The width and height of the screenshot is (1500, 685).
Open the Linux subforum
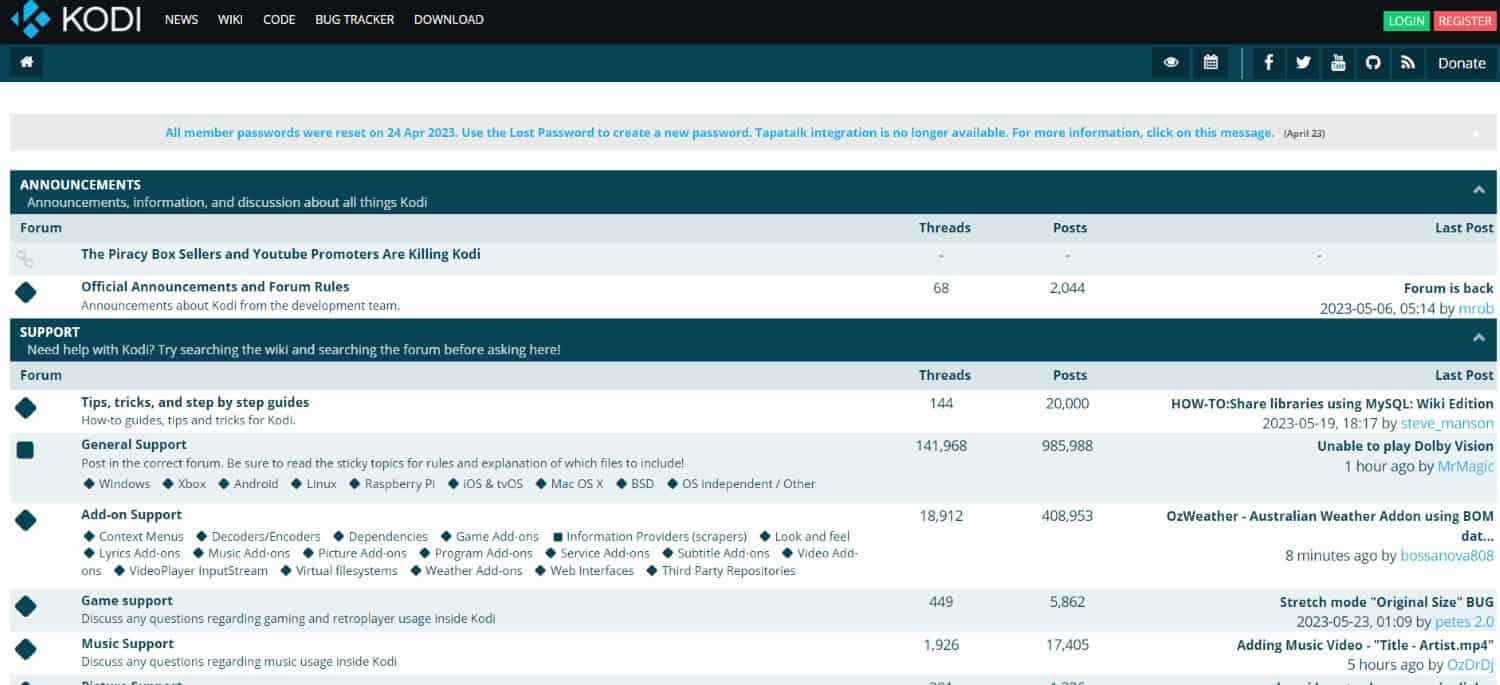(x=322, y=483)
